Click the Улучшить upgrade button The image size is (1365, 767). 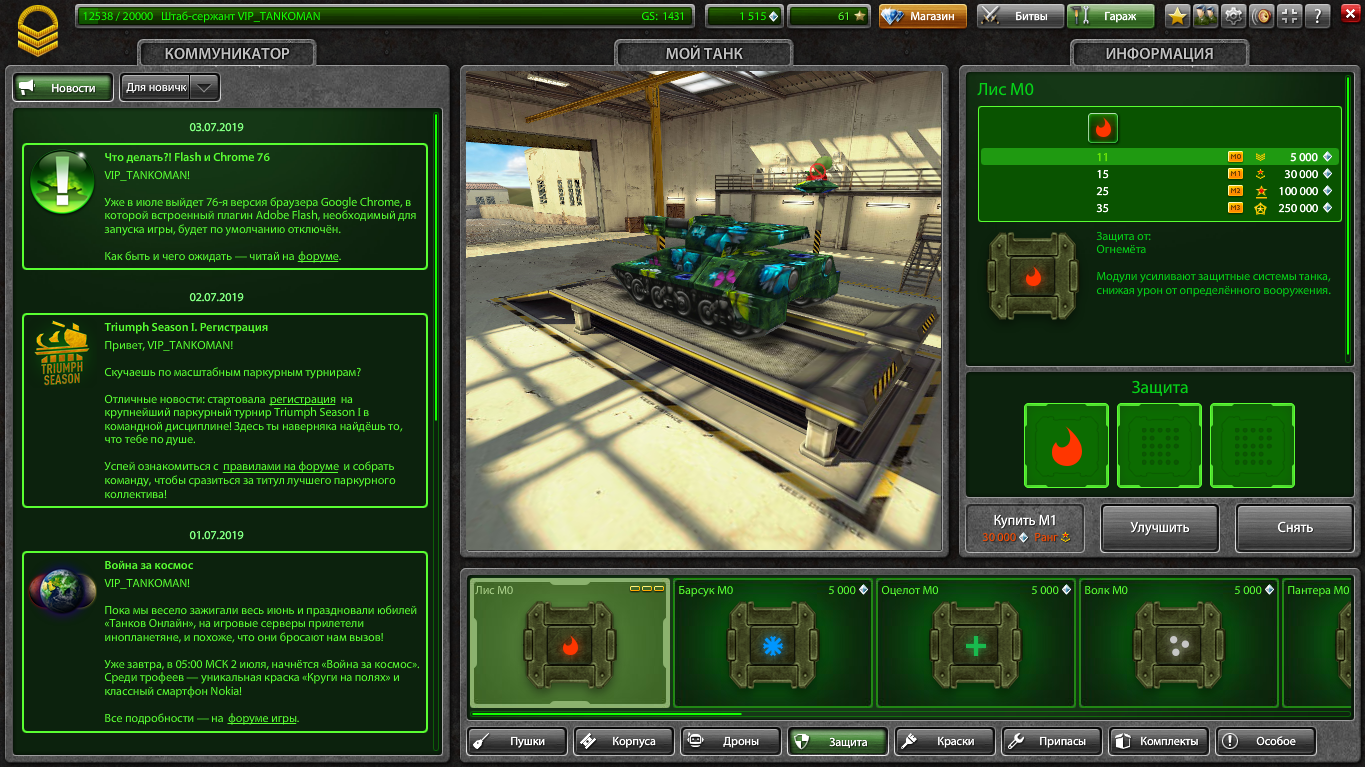(x=1160, y=528)
